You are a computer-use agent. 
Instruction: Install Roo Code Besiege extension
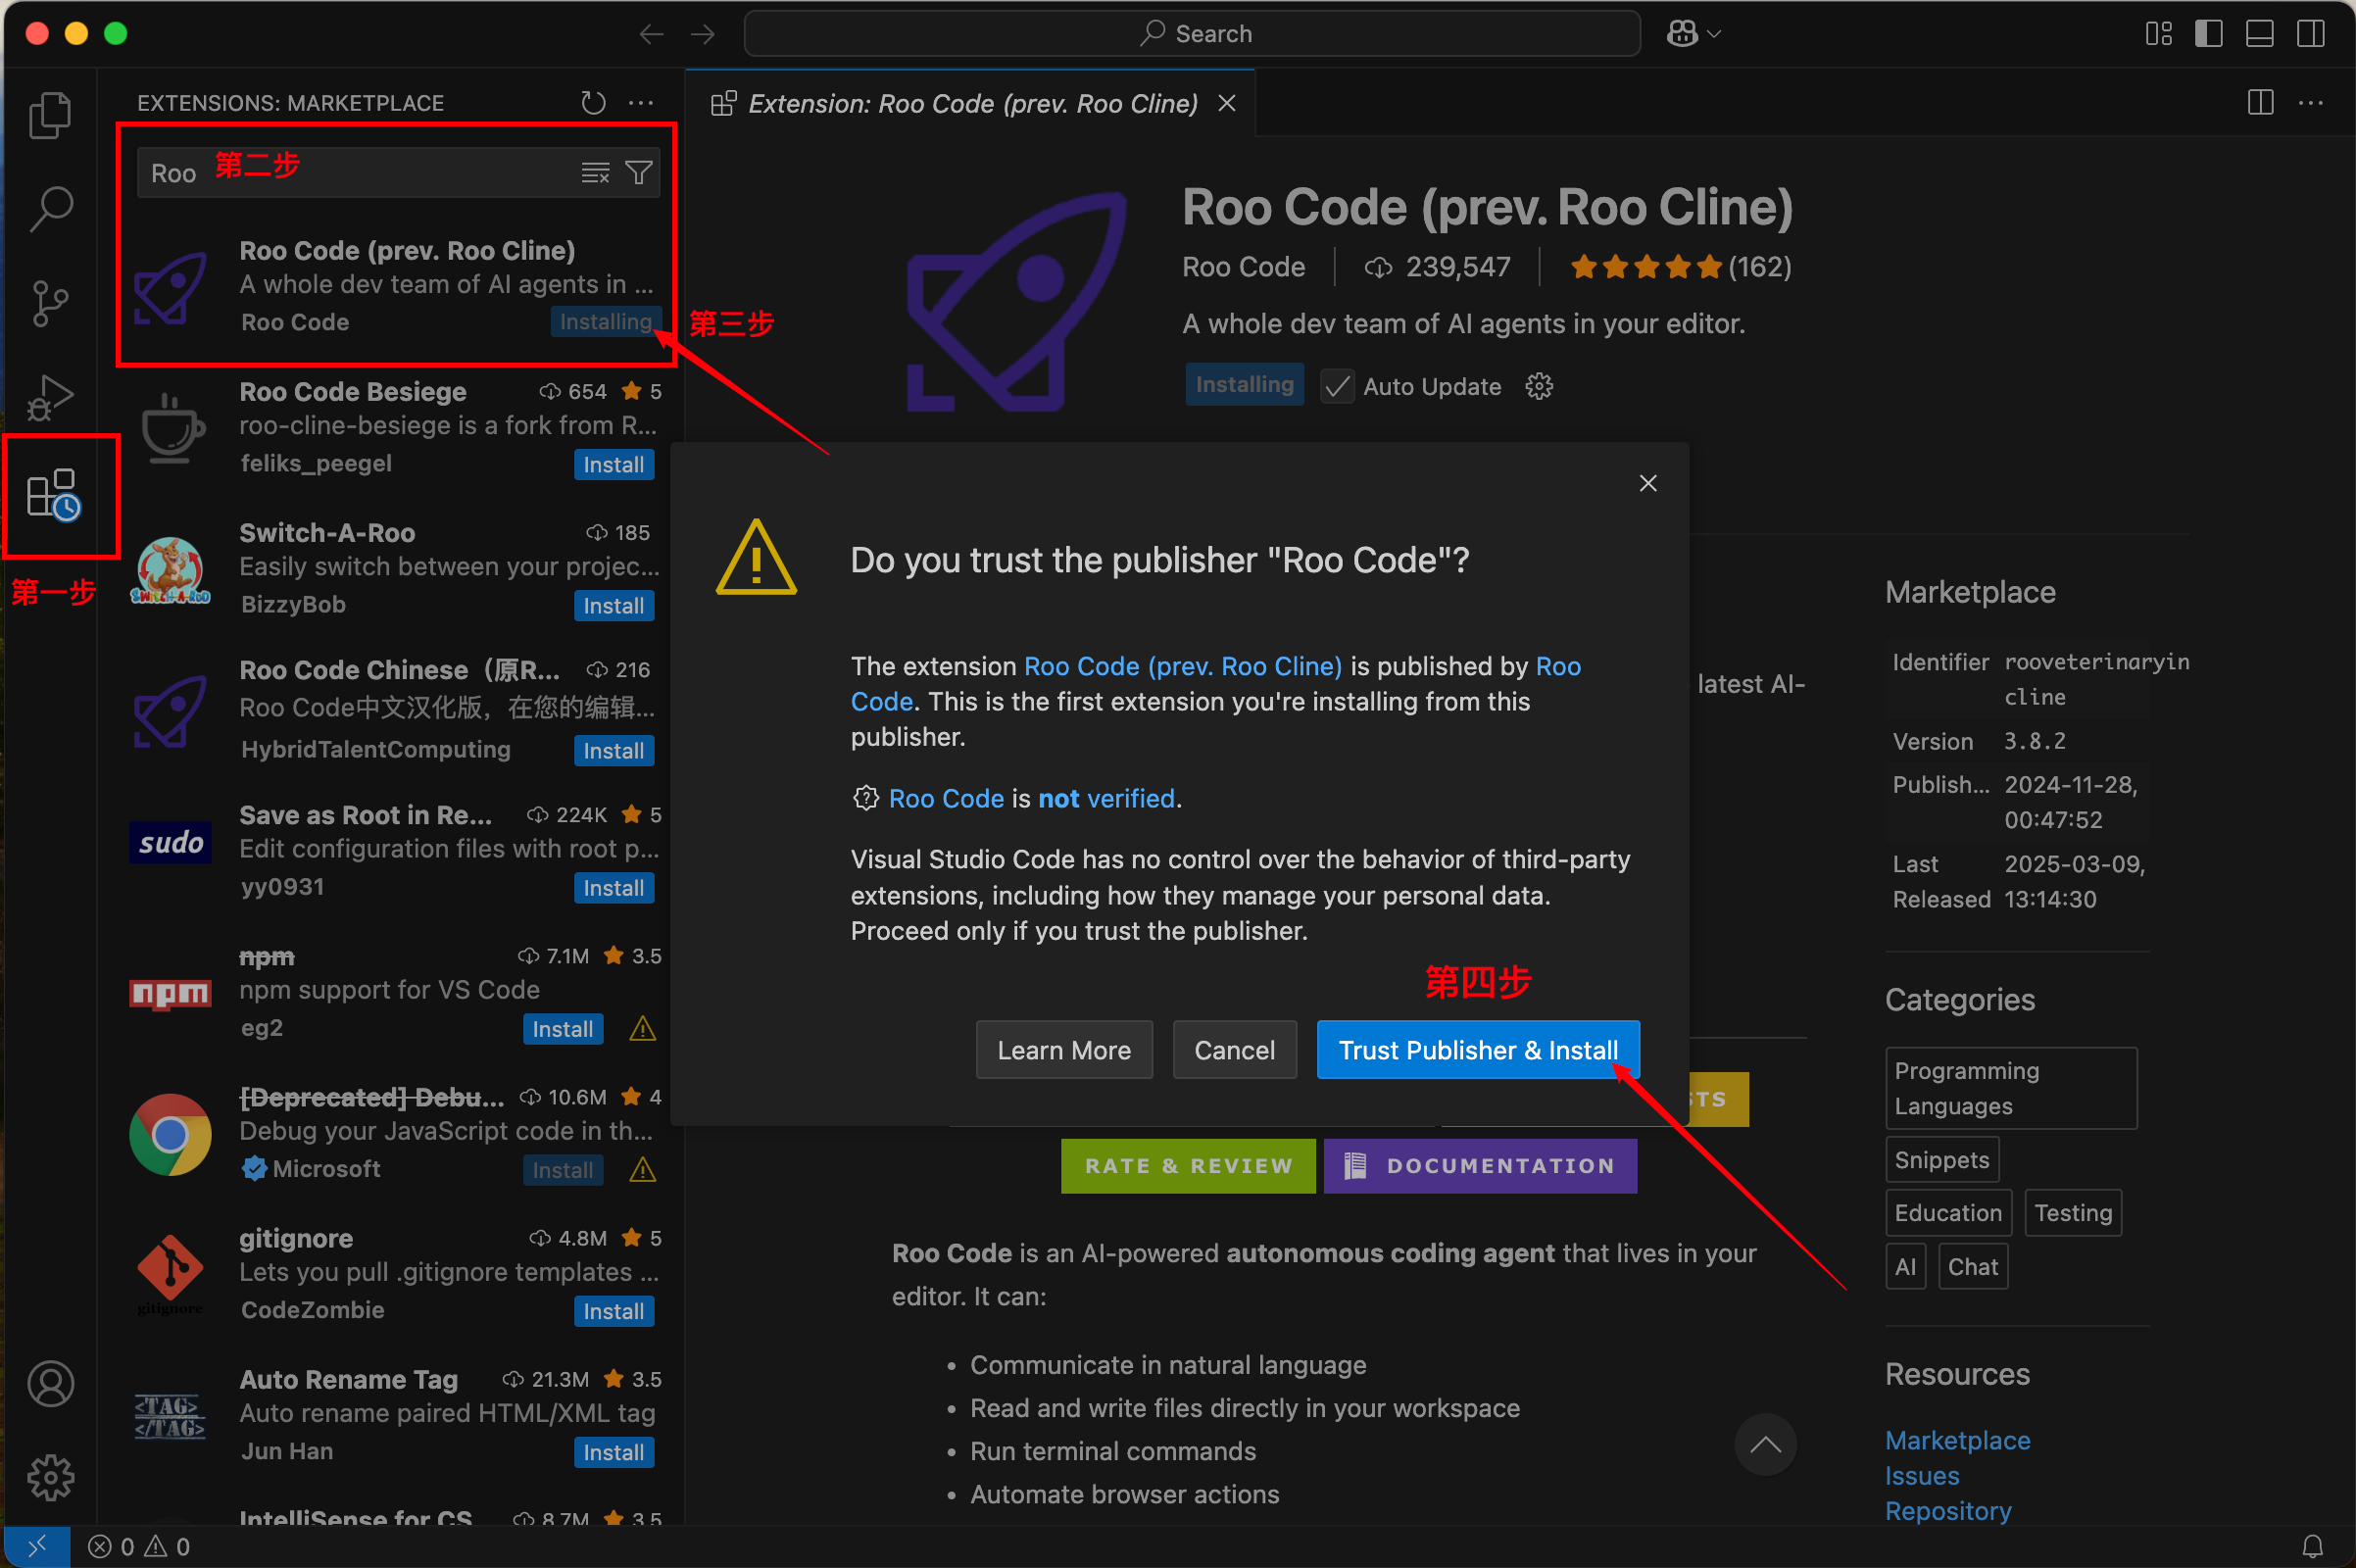point(613,465)
